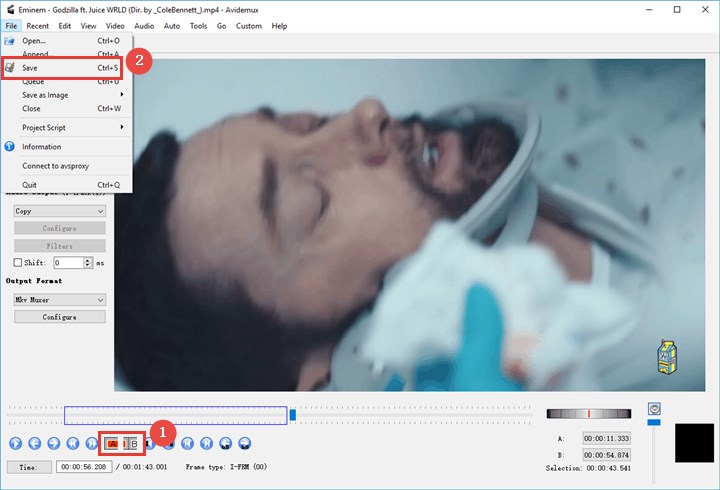
Task: Open the Audio menu
Action: tap(144, 26)
